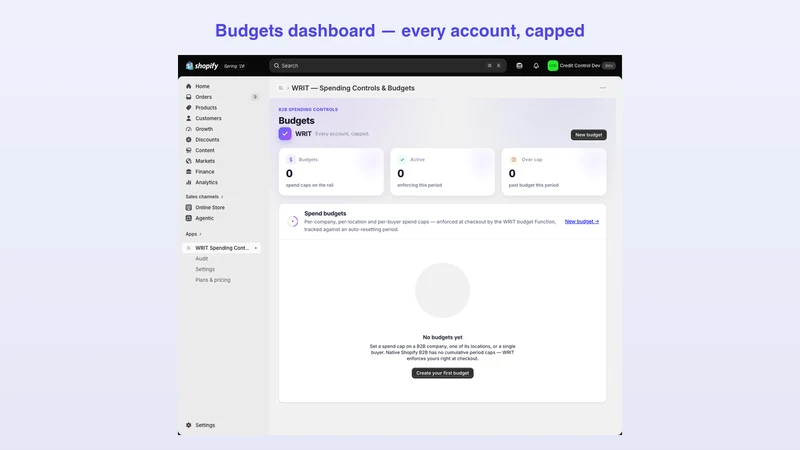Click 'spend caps on the rail' text
Image resolution: width=800 pixels, height=450 pixels.
(x=310, y=185)
